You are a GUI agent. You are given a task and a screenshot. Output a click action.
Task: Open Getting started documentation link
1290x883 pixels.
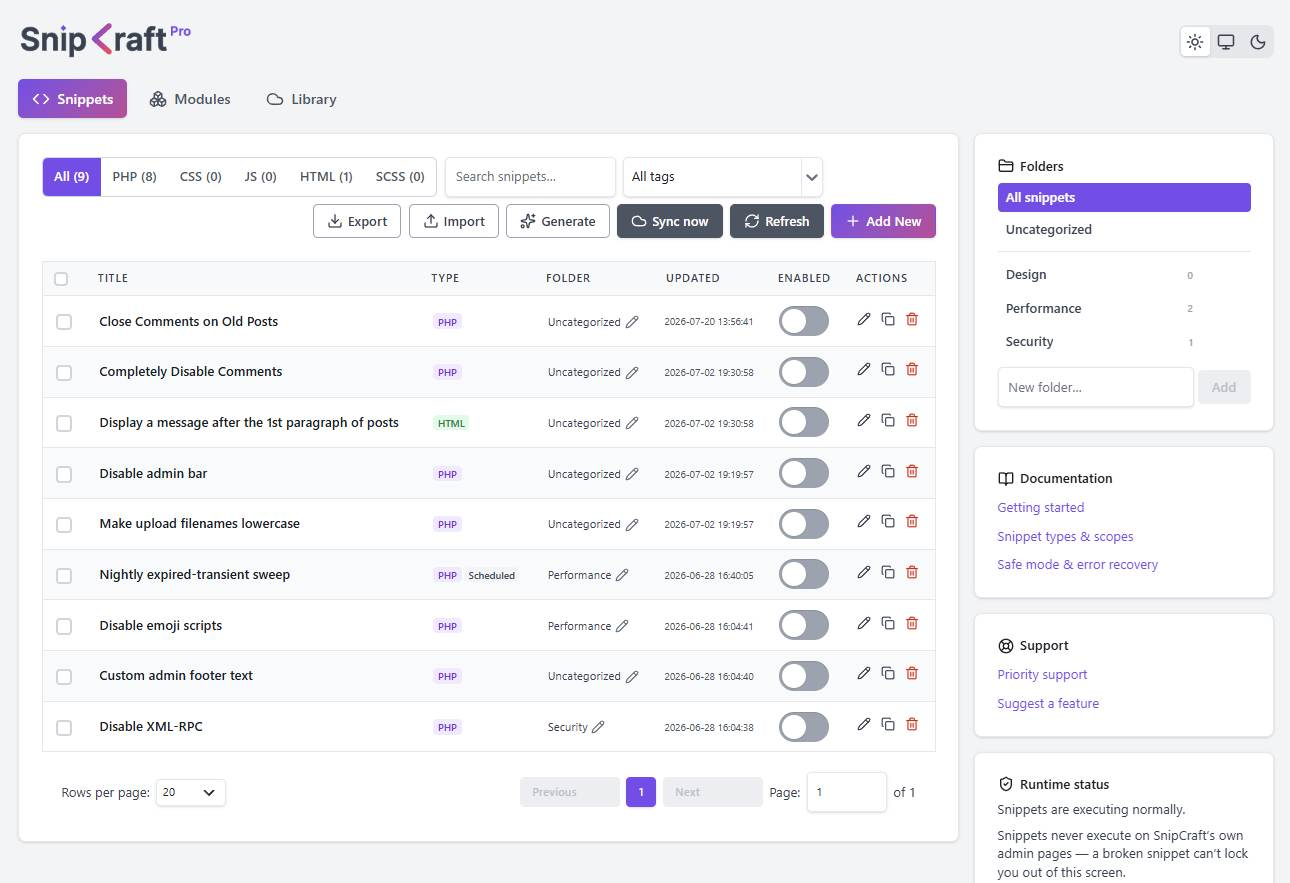[1040, 507]
